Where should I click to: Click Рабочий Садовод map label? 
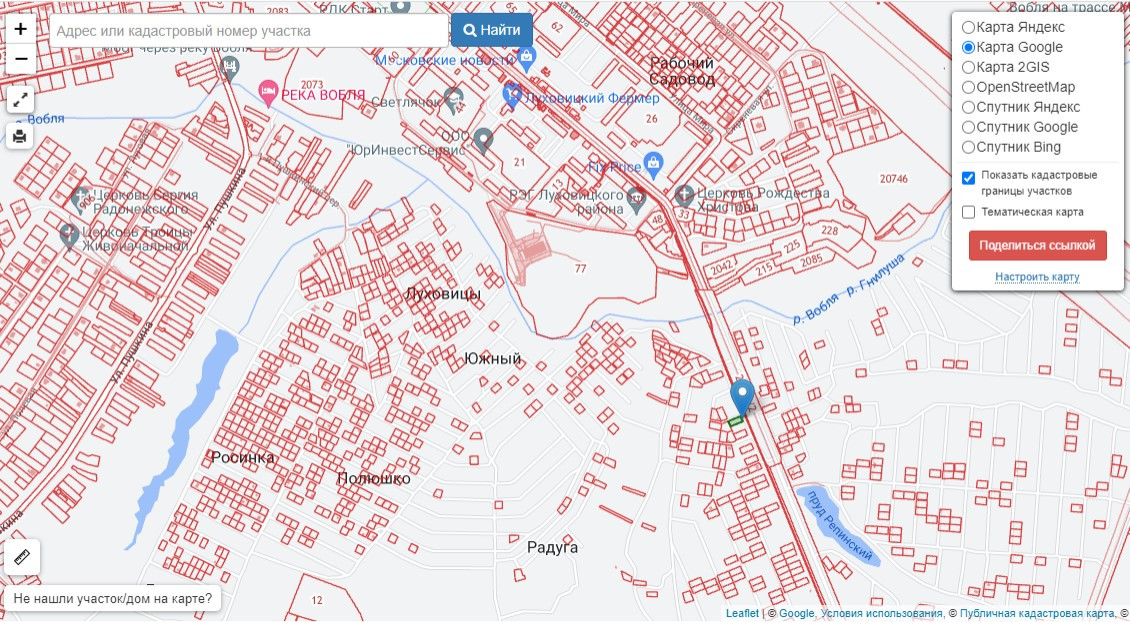682,71
